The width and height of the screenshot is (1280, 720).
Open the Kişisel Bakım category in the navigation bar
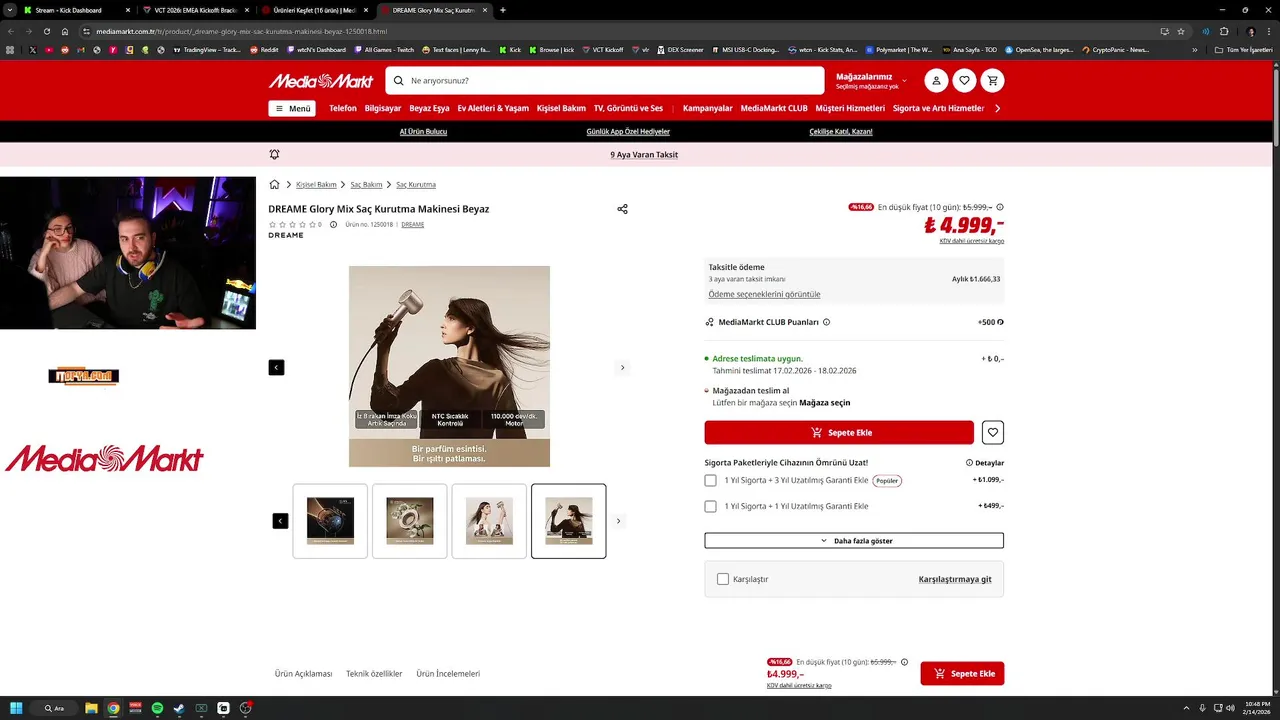[x=561, y=108]
